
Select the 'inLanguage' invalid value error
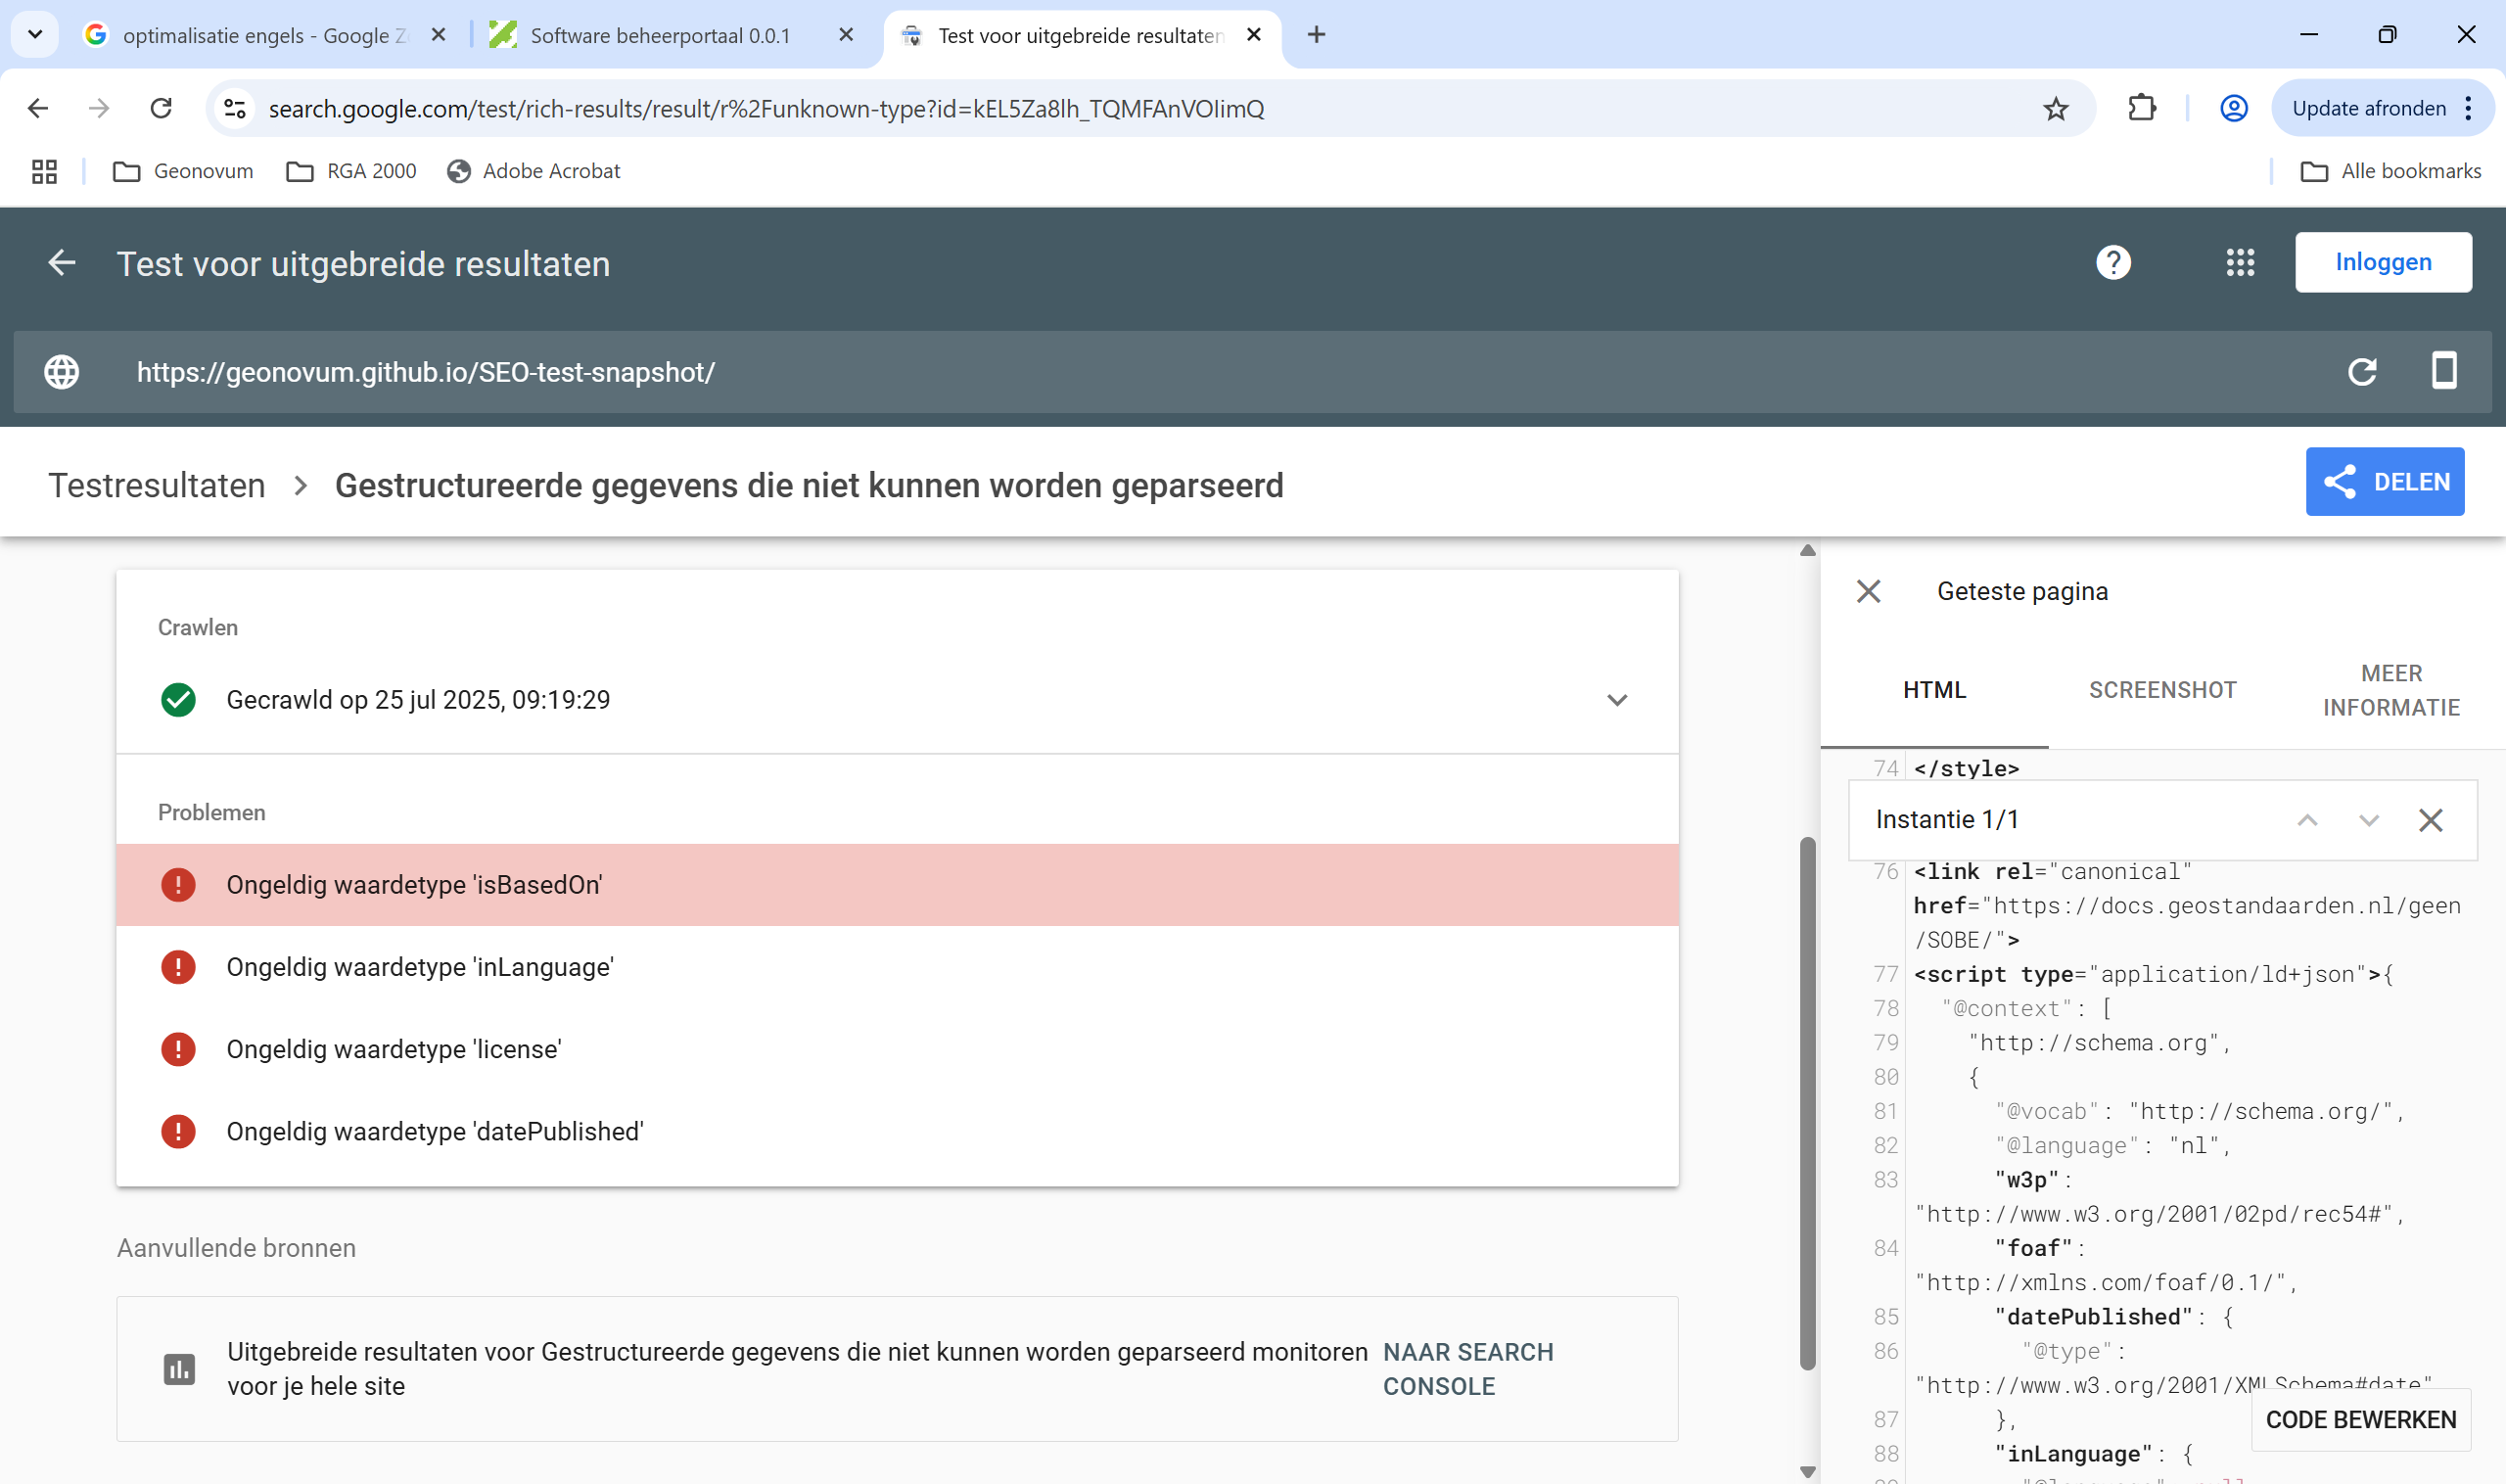[x=420, y=967]
